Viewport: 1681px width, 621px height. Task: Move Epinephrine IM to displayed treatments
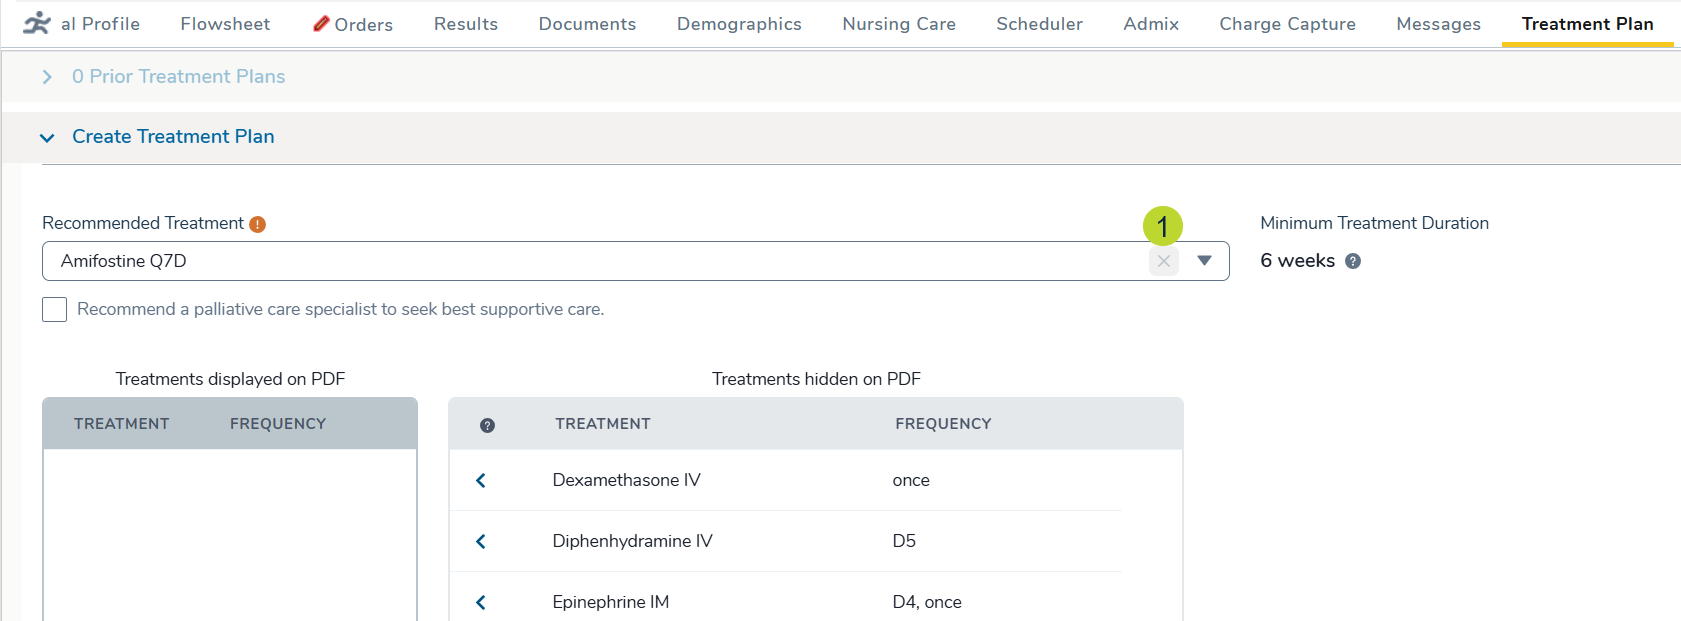pyautogui.click(x=481, y=602)
